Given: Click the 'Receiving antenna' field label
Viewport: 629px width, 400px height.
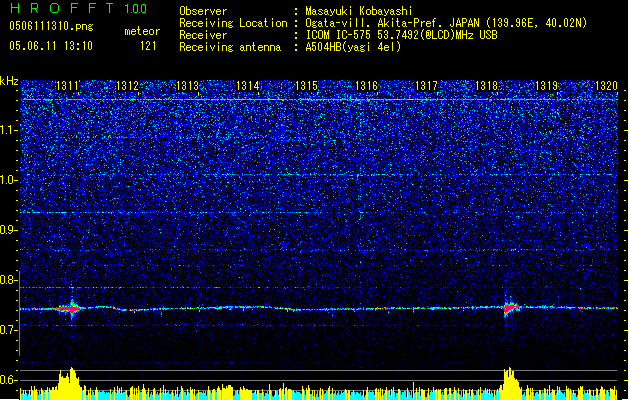Looking at the screenshot, I should pos(230,47).
